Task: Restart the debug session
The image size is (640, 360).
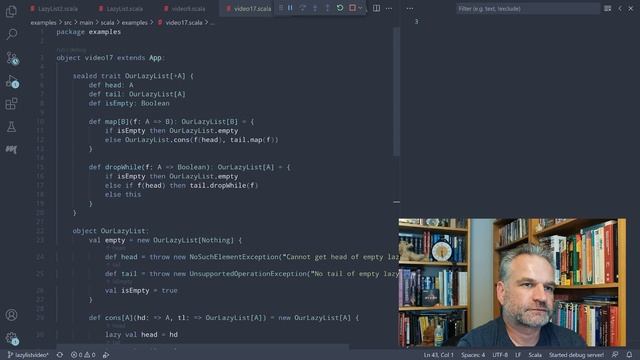Action: point(340,8)
